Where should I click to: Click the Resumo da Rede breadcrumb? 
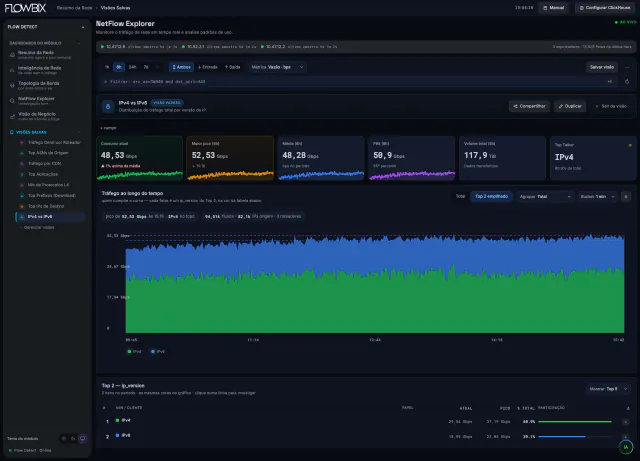pos(75,8)
